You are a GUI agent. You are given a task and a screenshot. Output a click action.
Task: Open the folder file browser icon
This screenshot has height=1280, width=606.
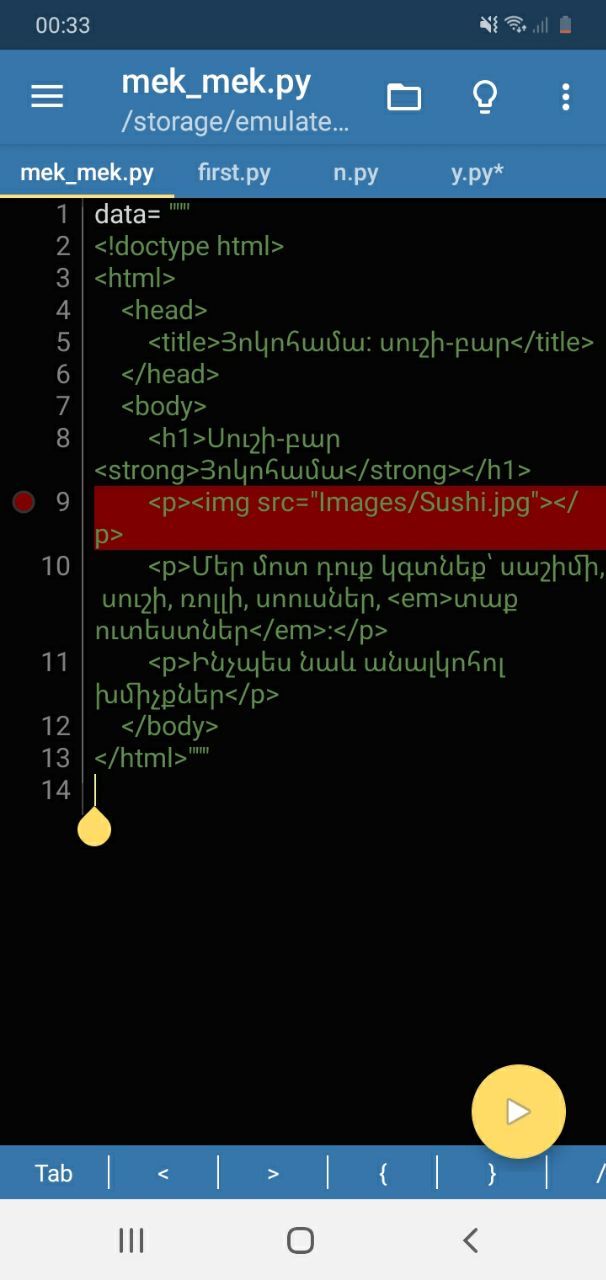tap(404, 97)
